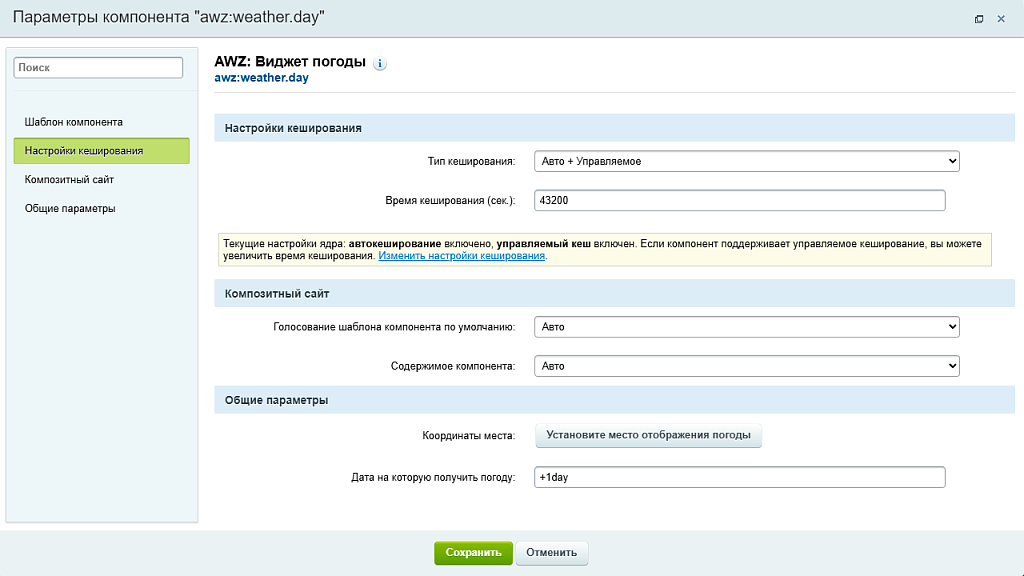
Task: Click the Общие параметры section header bar
Action: [614, 400]
